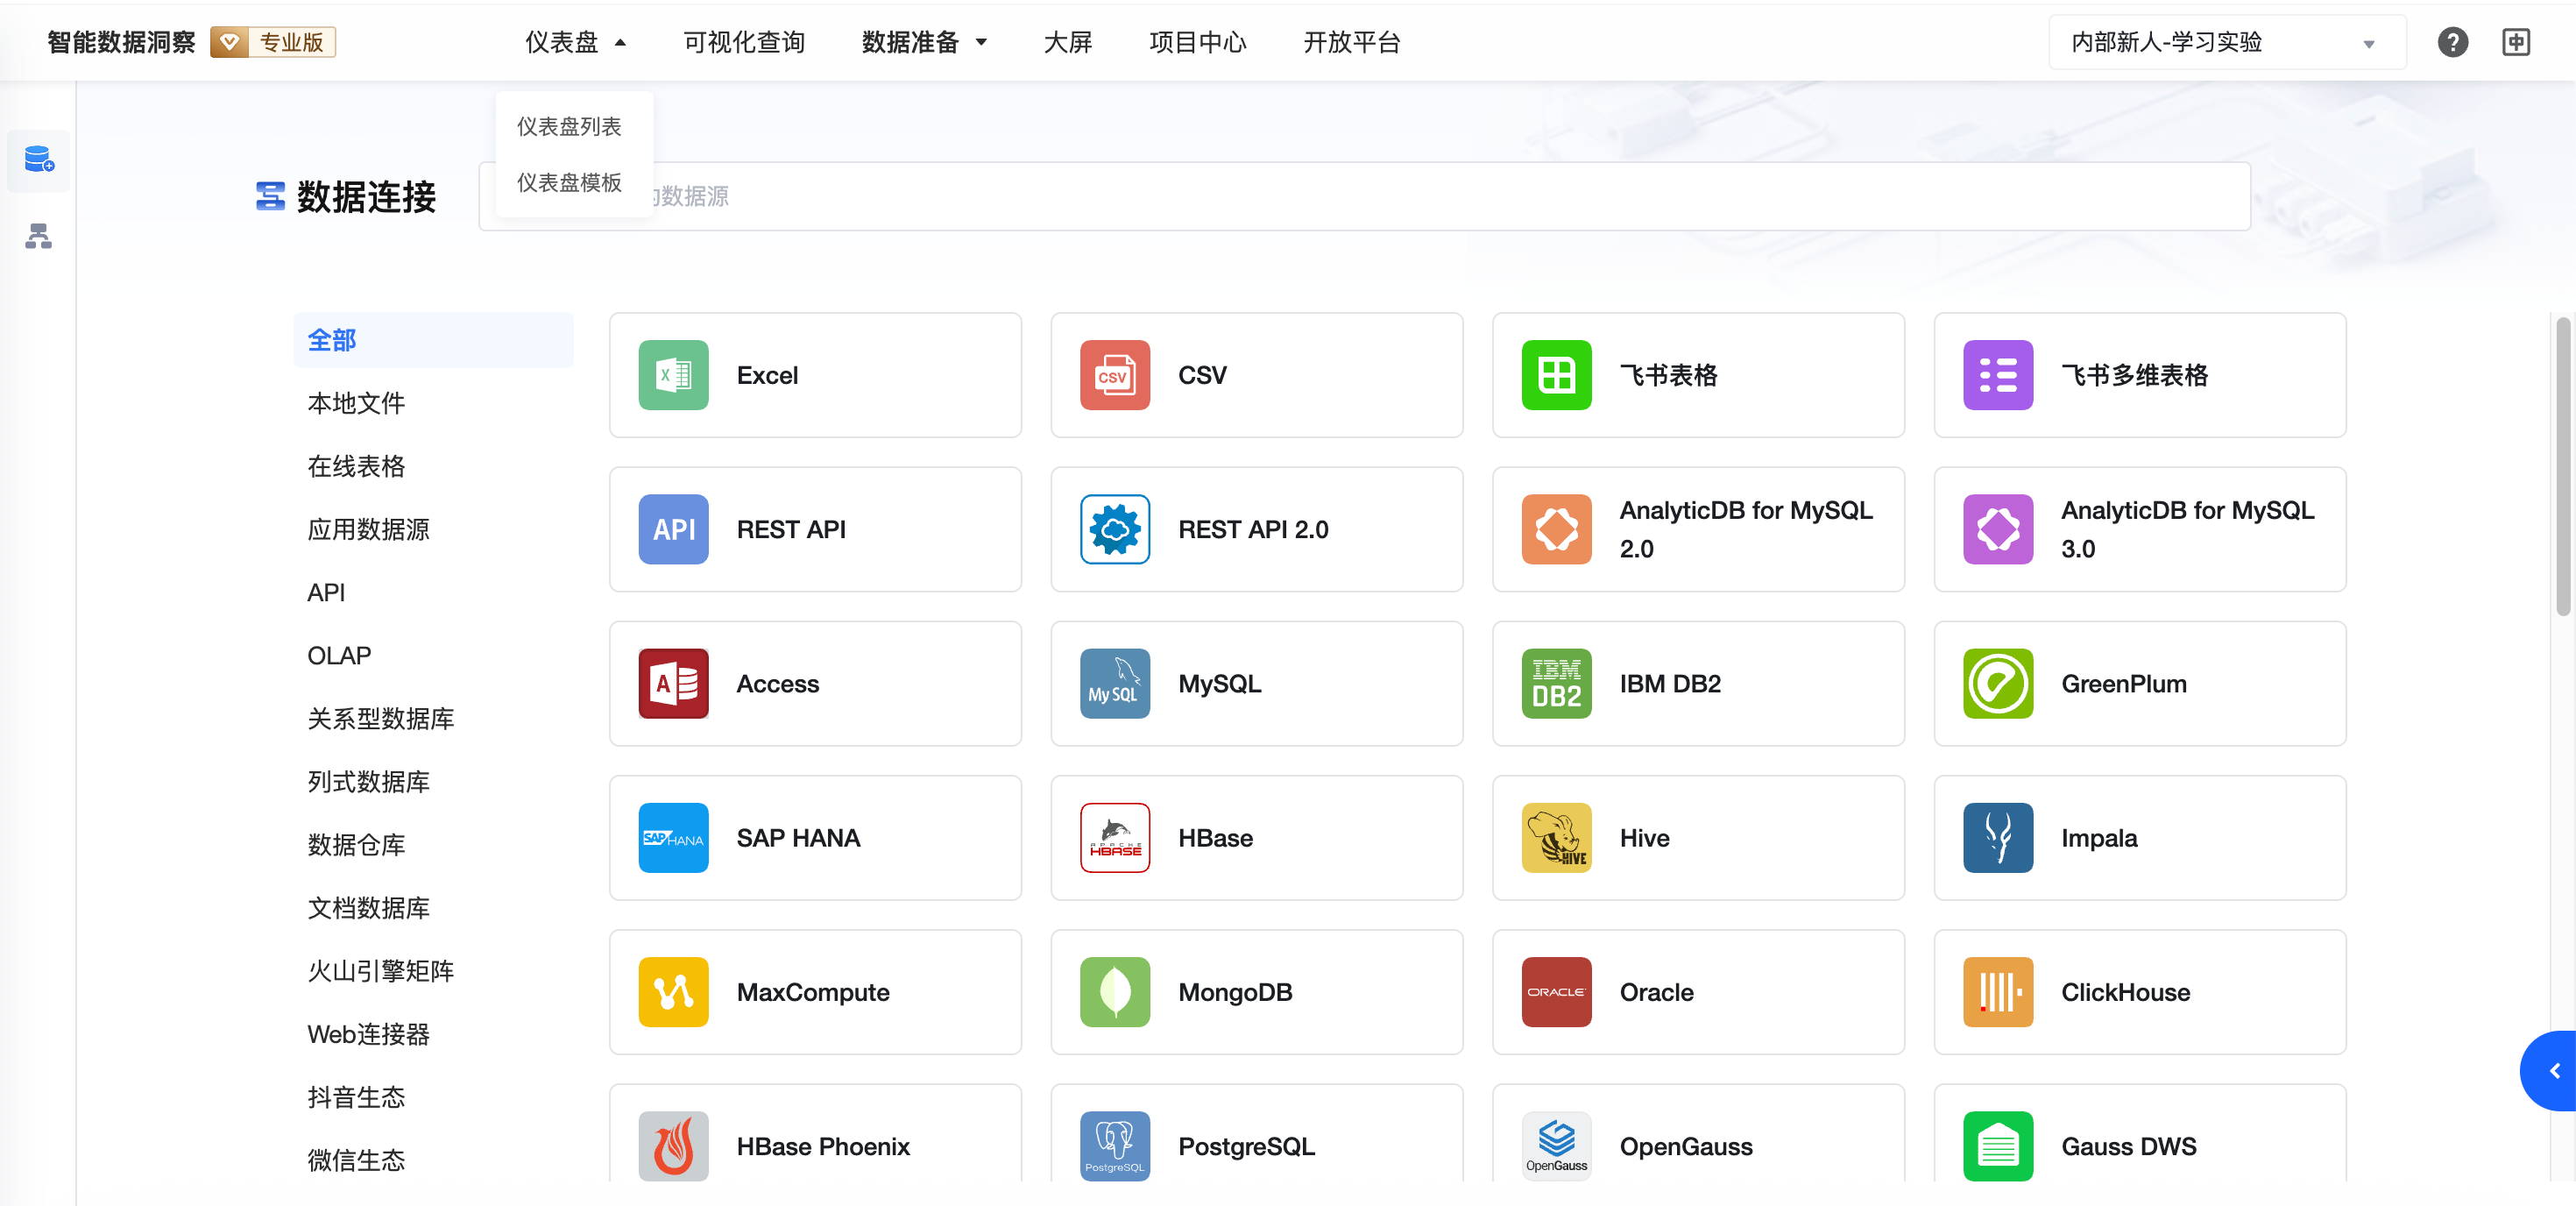Viewport: 2576px width, 1206px height.
Task: Pick the IBM DB2 icon
Action: coord(1556,683)
